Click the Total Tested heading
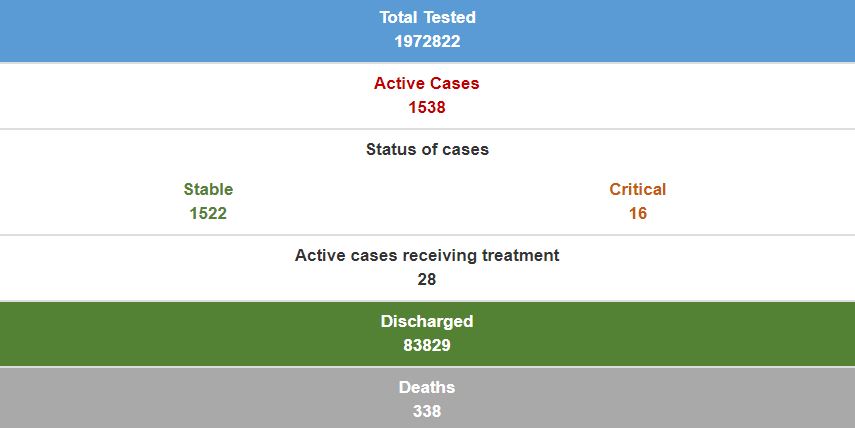This screenshot has width=855, height=428. (x=427, y=17)
